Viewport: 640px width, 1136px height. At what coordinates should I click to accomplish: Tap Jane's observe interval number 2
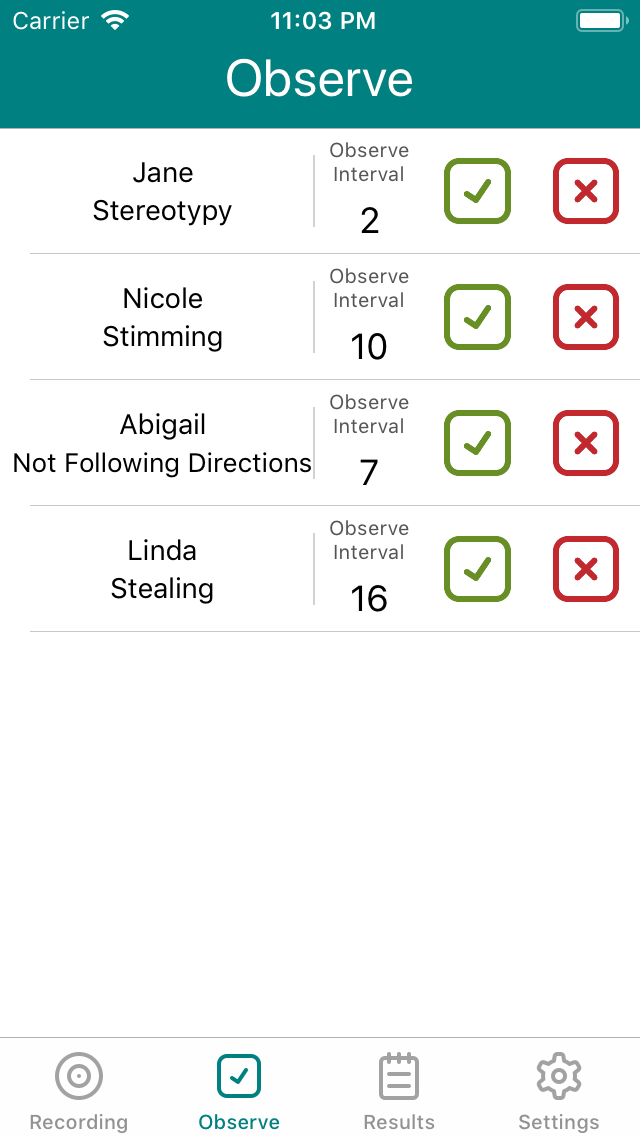[x=369, y=221]
